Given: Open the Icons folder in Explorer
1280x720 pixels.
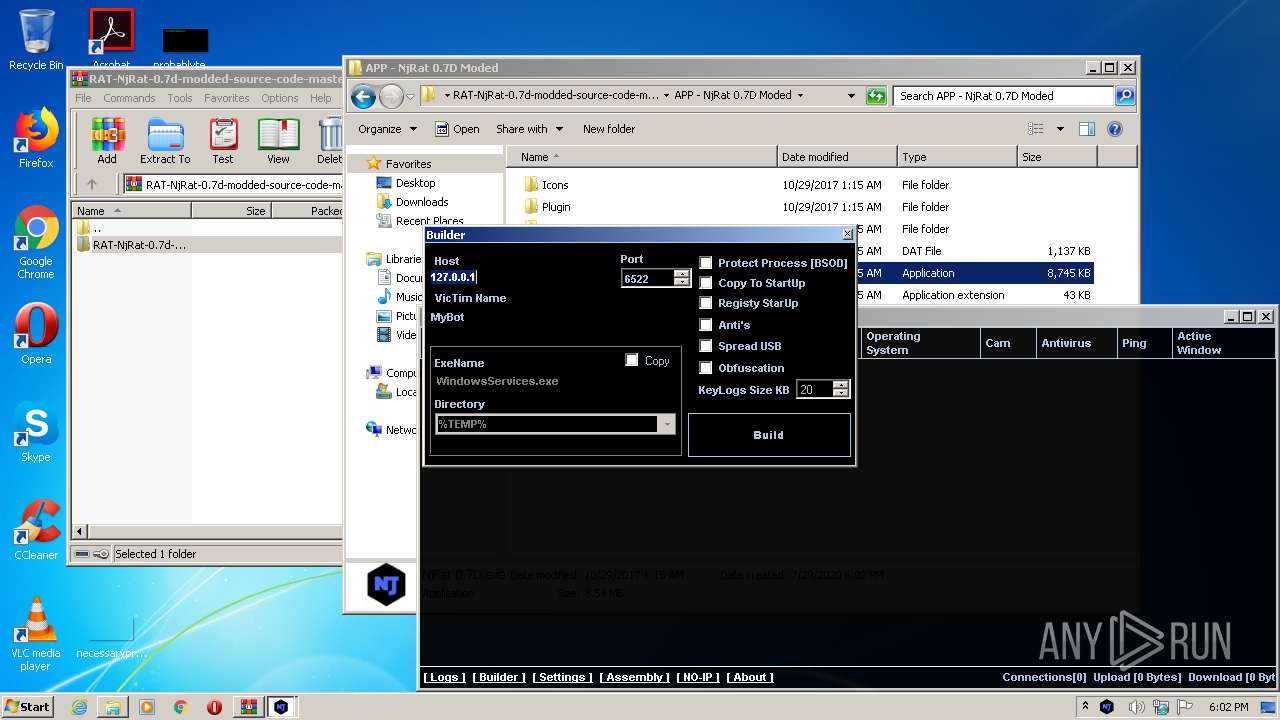Looking at the screenshot, I should (555, 185).
